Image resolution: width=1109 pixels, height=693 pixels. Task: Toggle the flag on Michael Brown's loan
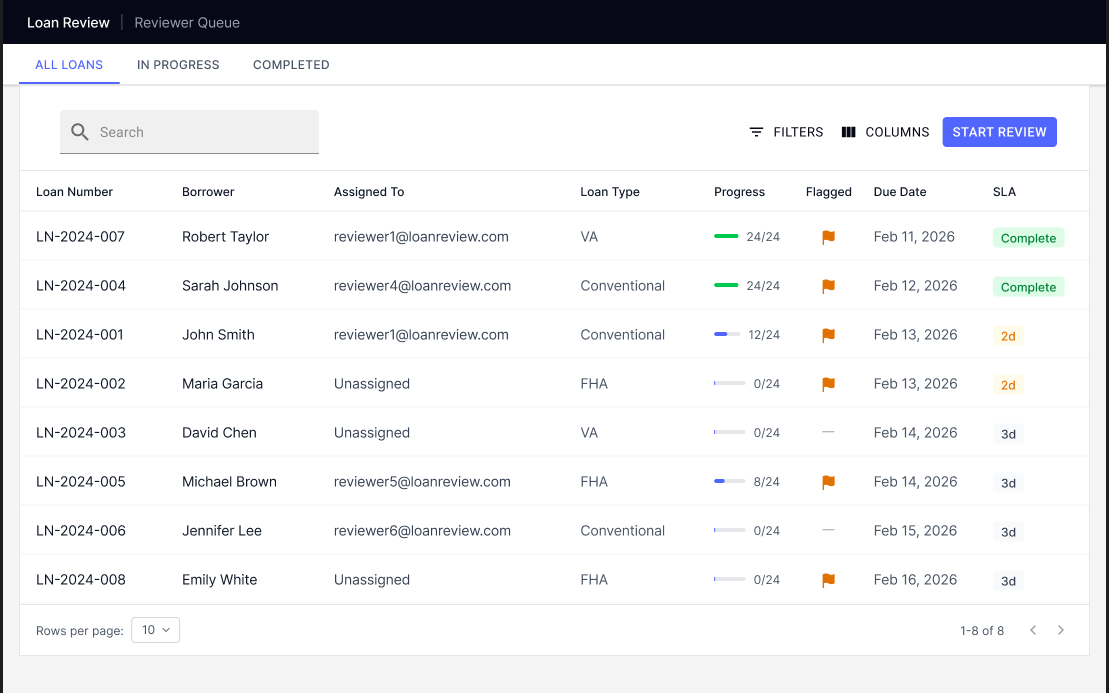coord(828,481)
